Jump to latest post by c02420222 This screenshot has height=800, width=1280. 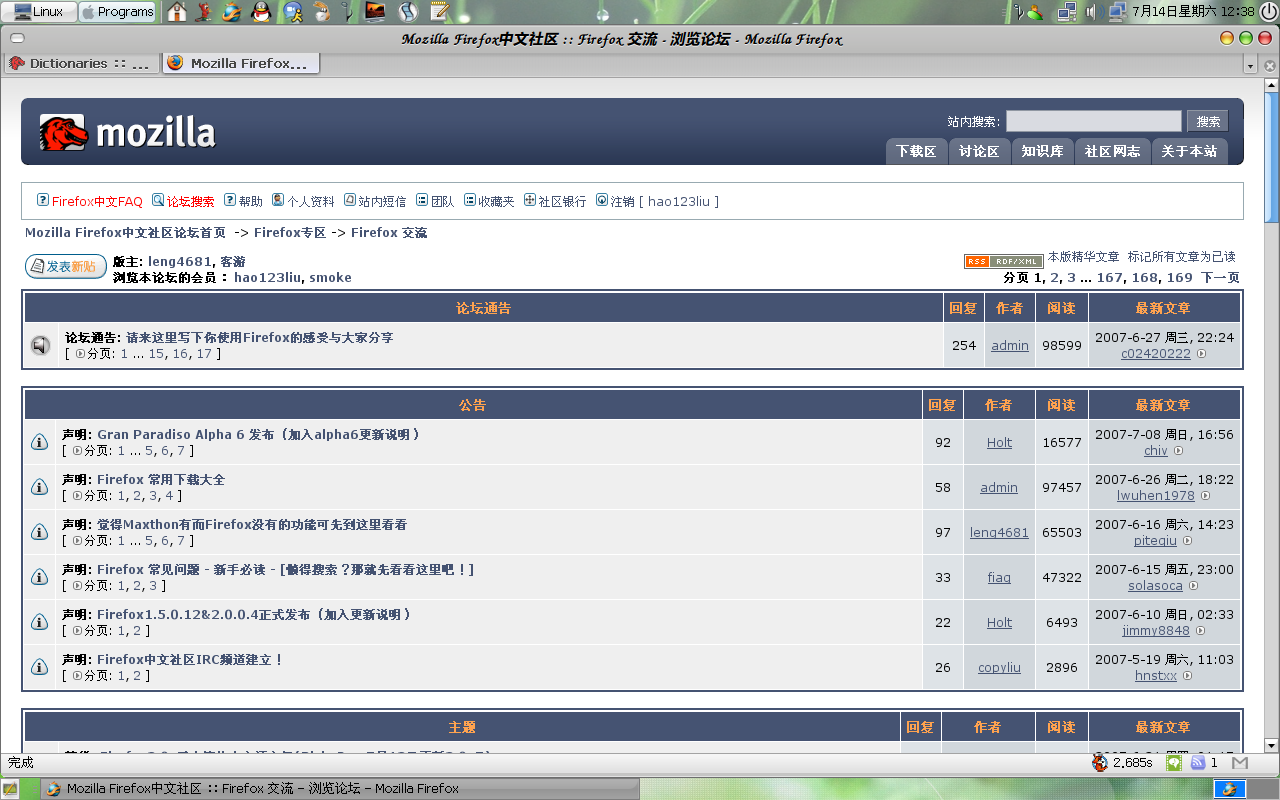coord(1202,354)
